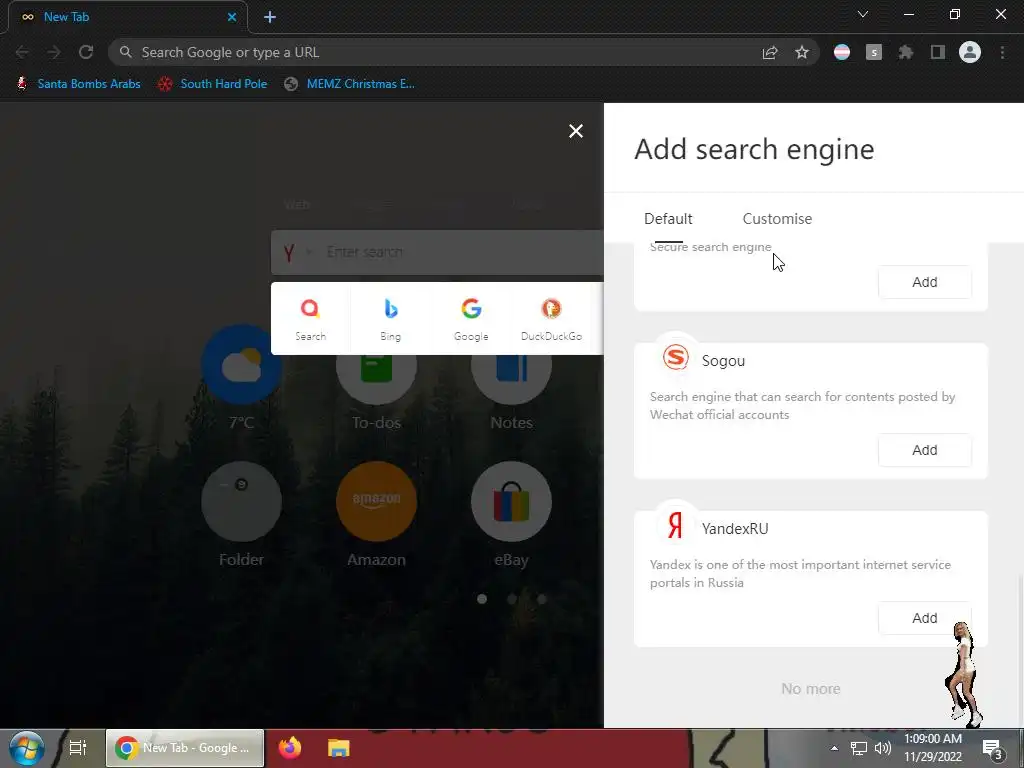Close the New Tab tab
Viewport: 1024px width, 768px height.
[x=232, y=17]
